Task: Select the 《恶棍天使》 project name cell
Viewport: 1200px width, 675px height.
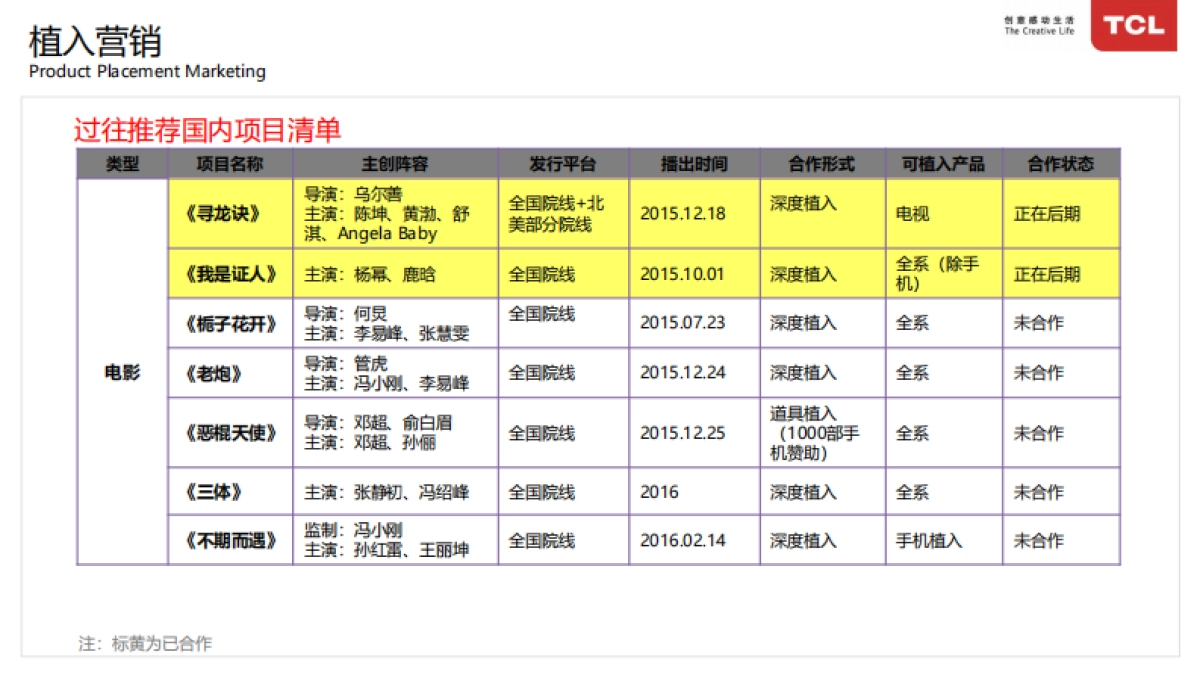Action: coord(230,433)
